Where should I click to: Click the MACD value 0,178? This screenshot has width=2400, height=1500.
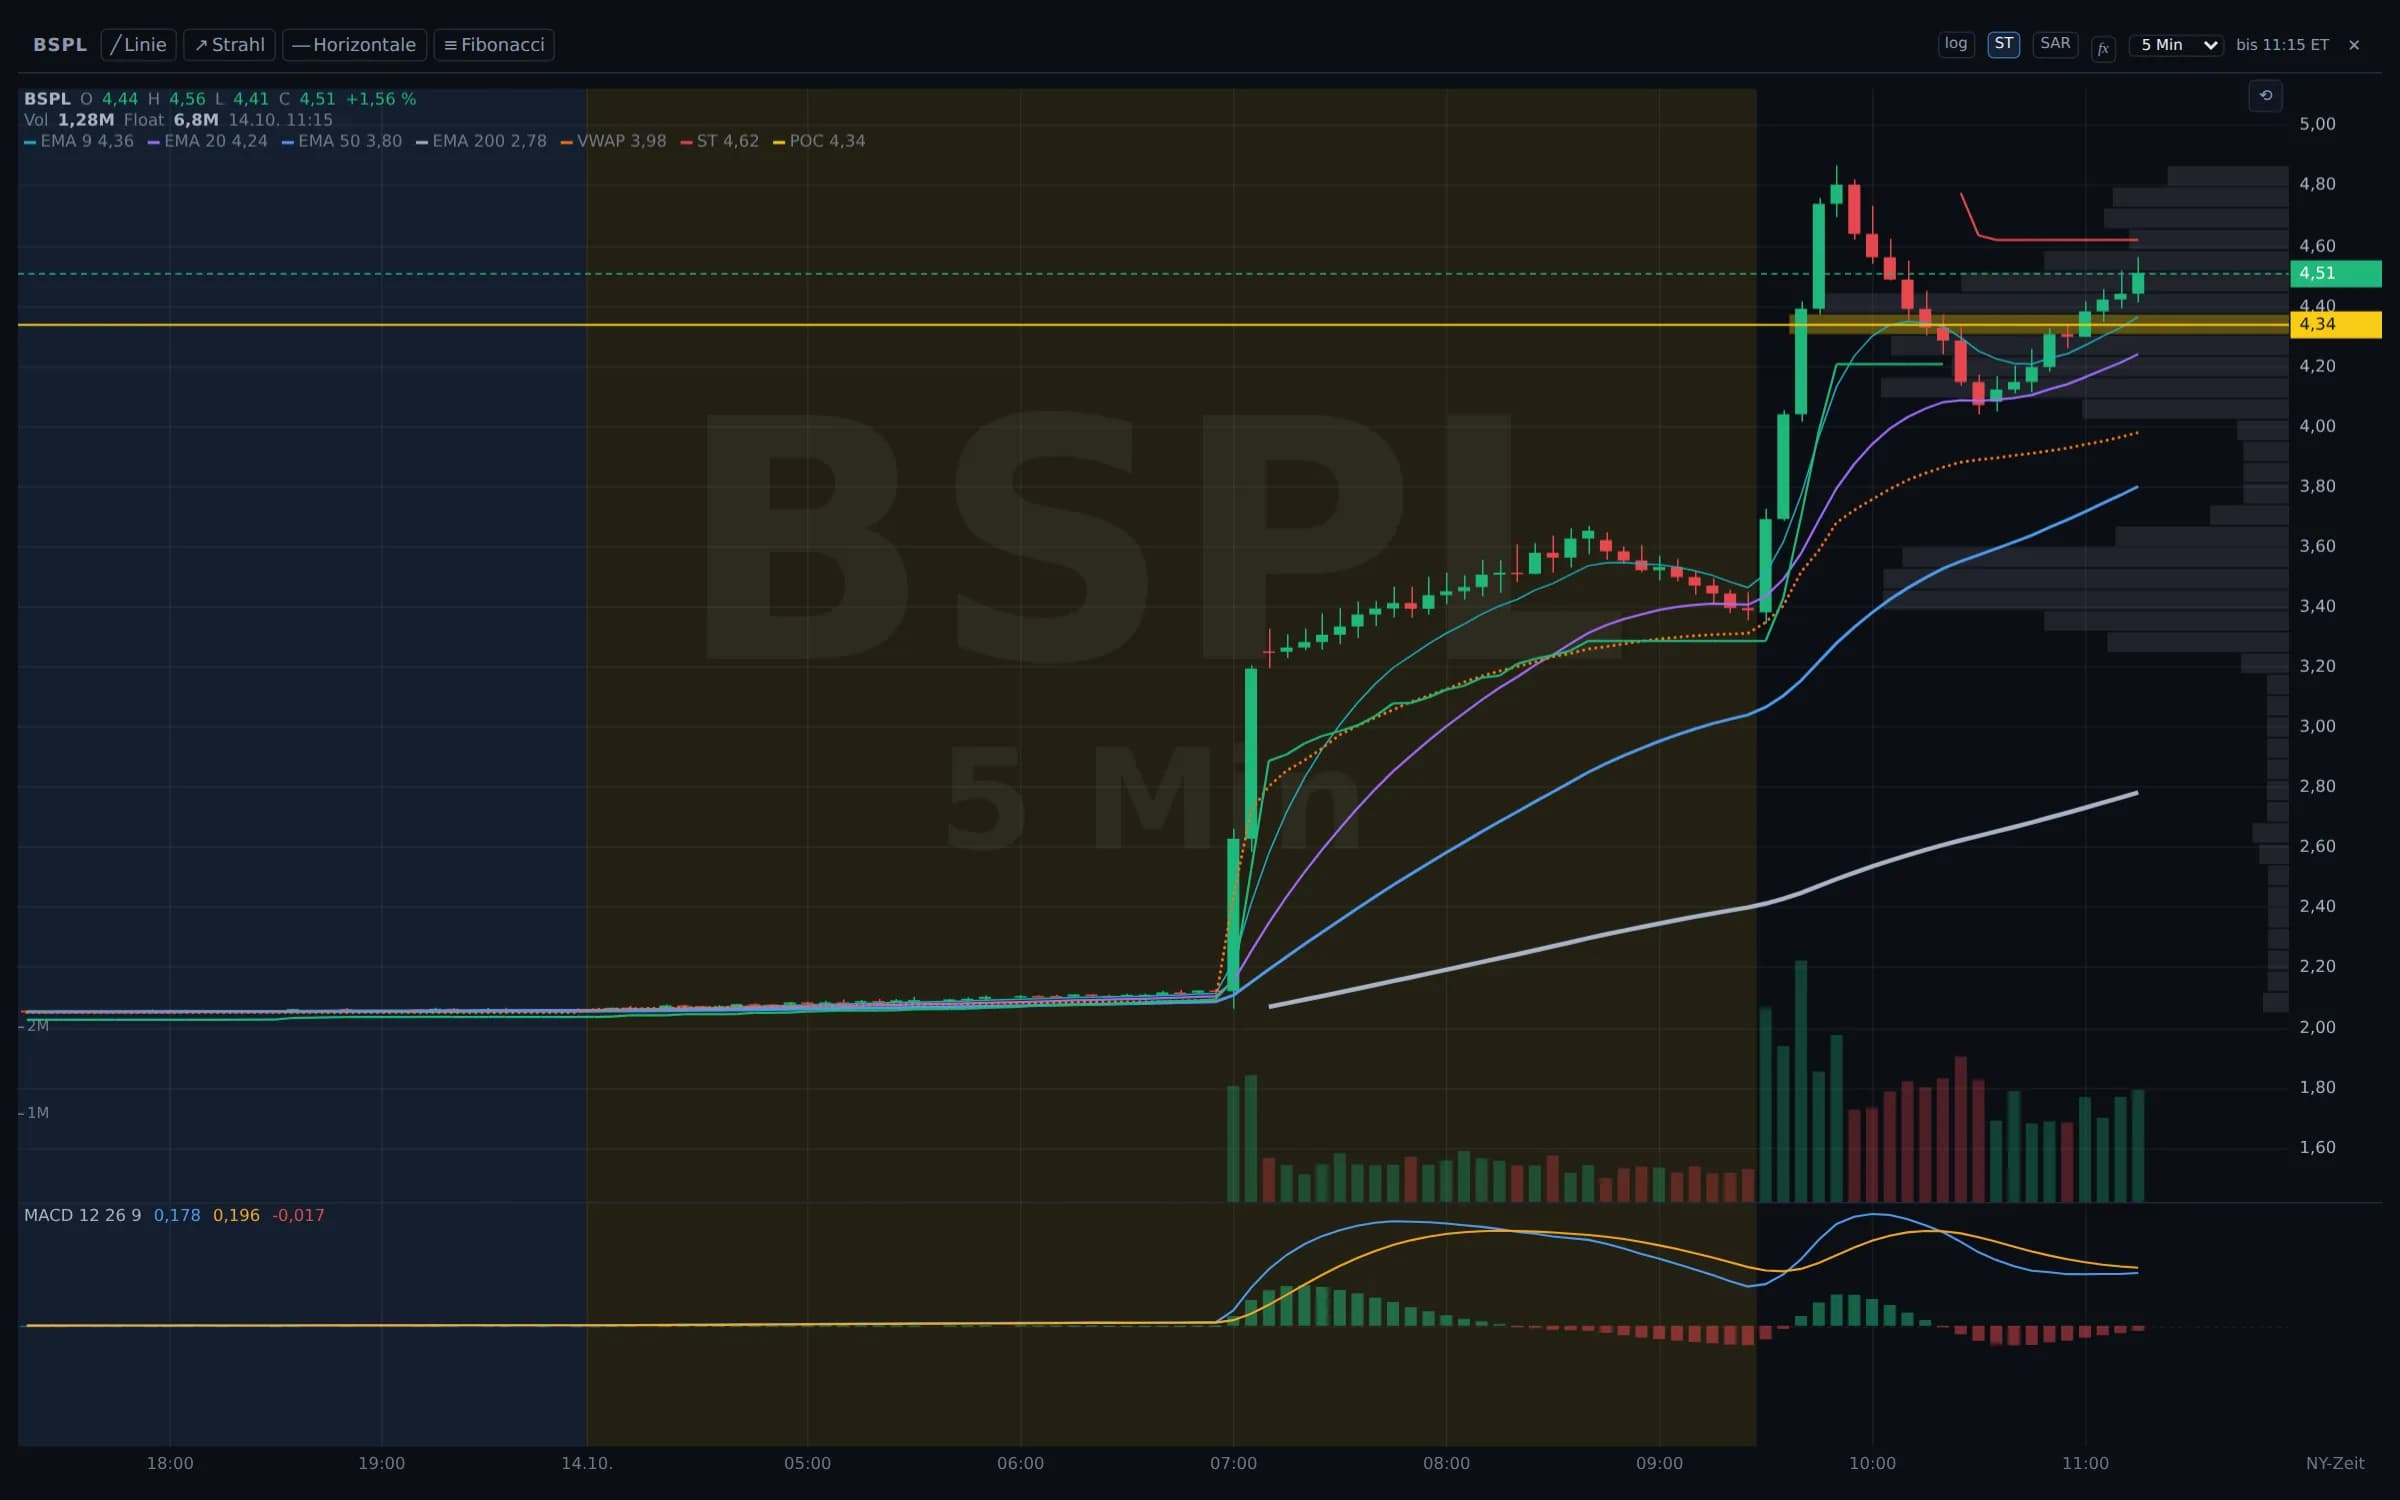[x=177, y=1215]
